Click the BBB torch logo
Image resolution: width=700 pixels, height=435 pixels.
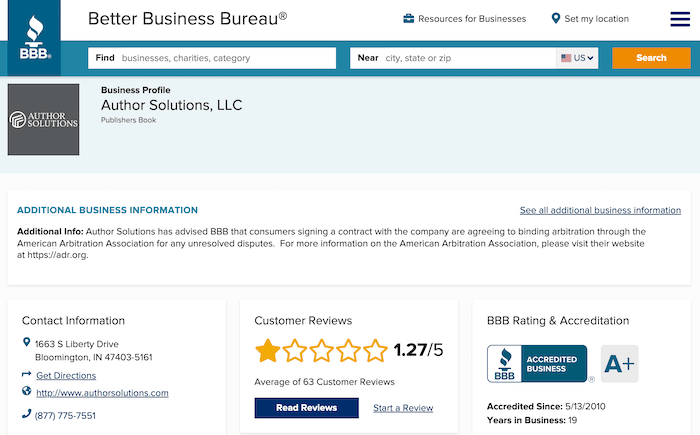[x=34, y=38]
